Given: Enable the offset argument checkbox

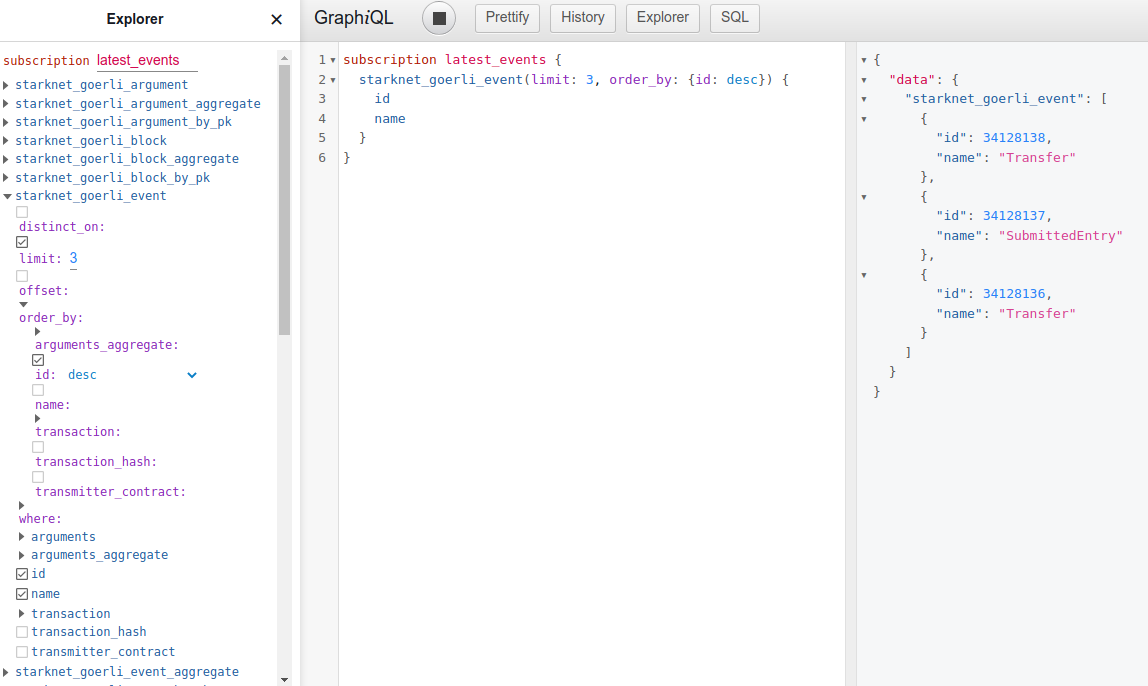Looking at the screenshot, I should [x=22, y=276].
